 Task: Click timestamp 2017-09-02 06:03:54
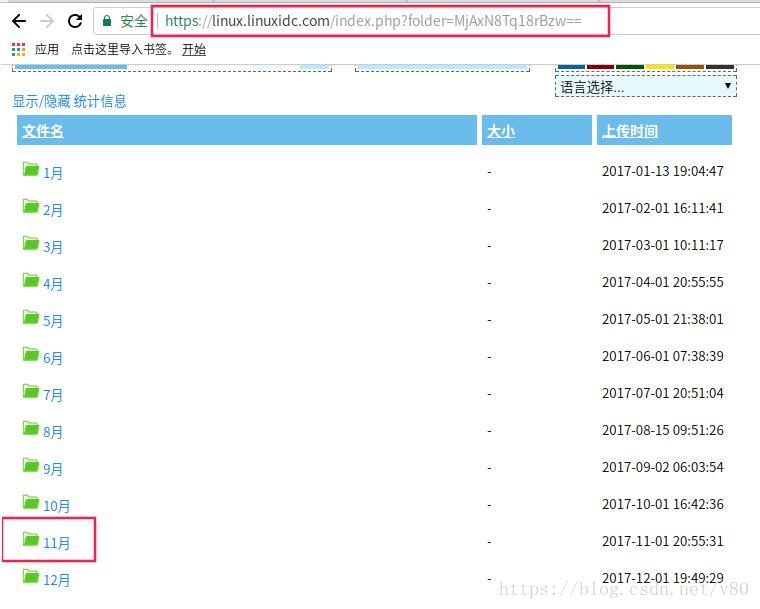click(663, 467)
